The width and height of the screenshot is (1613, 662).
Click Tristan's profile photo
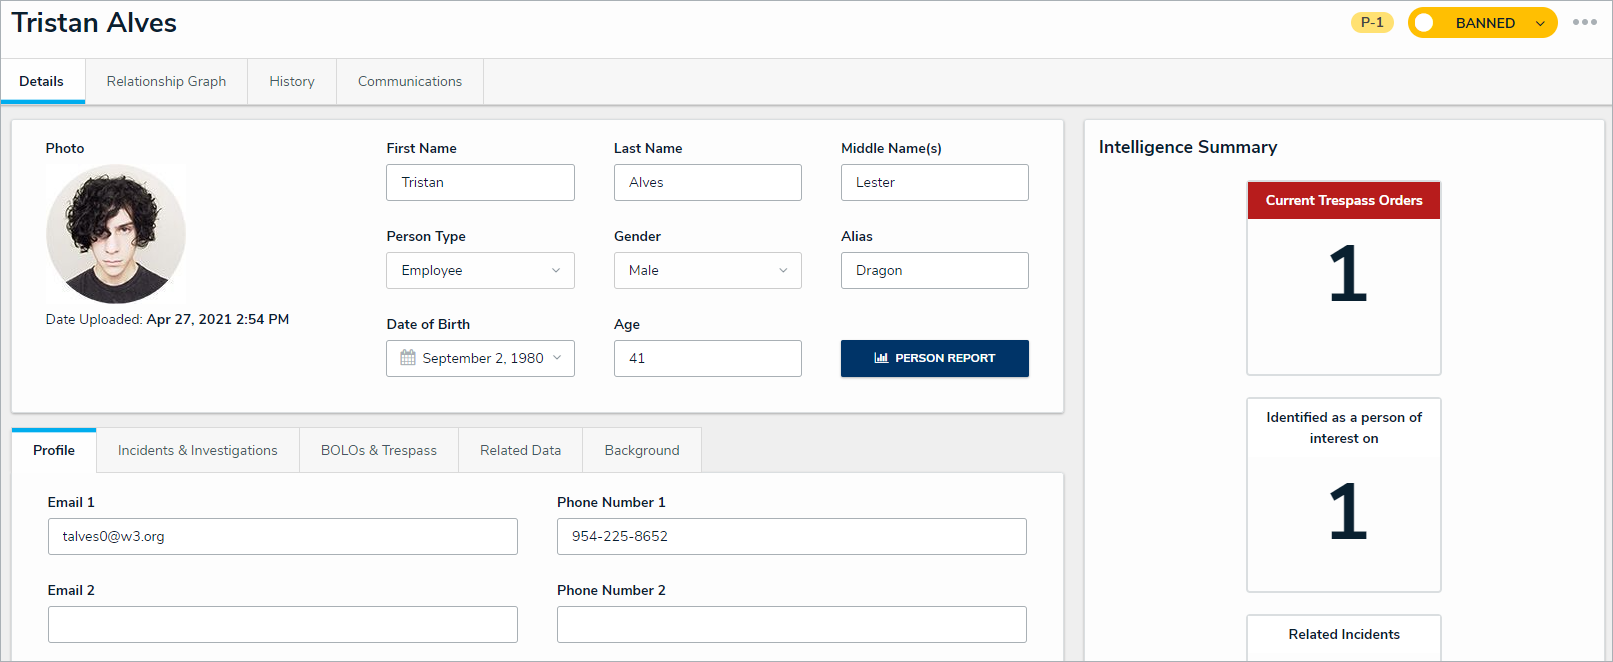click(x=116, y=234)
